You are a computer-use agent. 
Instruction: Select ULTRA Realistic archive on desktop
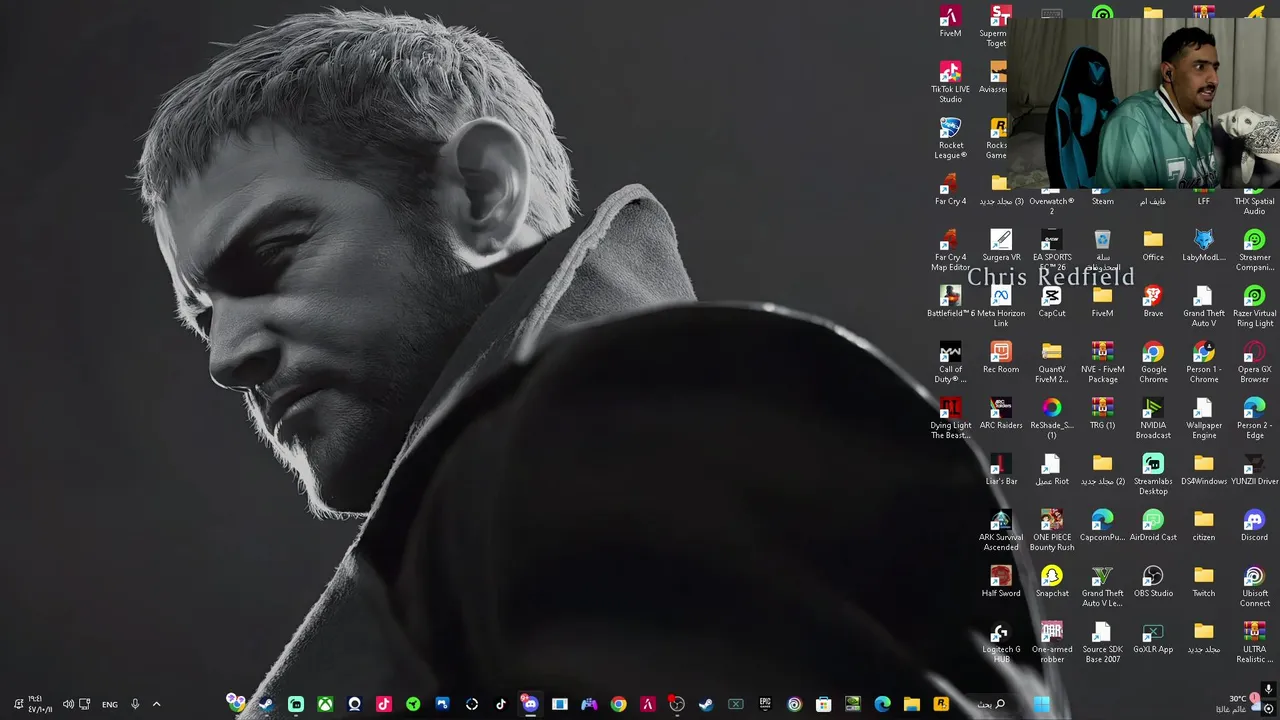coord(1254,642)
